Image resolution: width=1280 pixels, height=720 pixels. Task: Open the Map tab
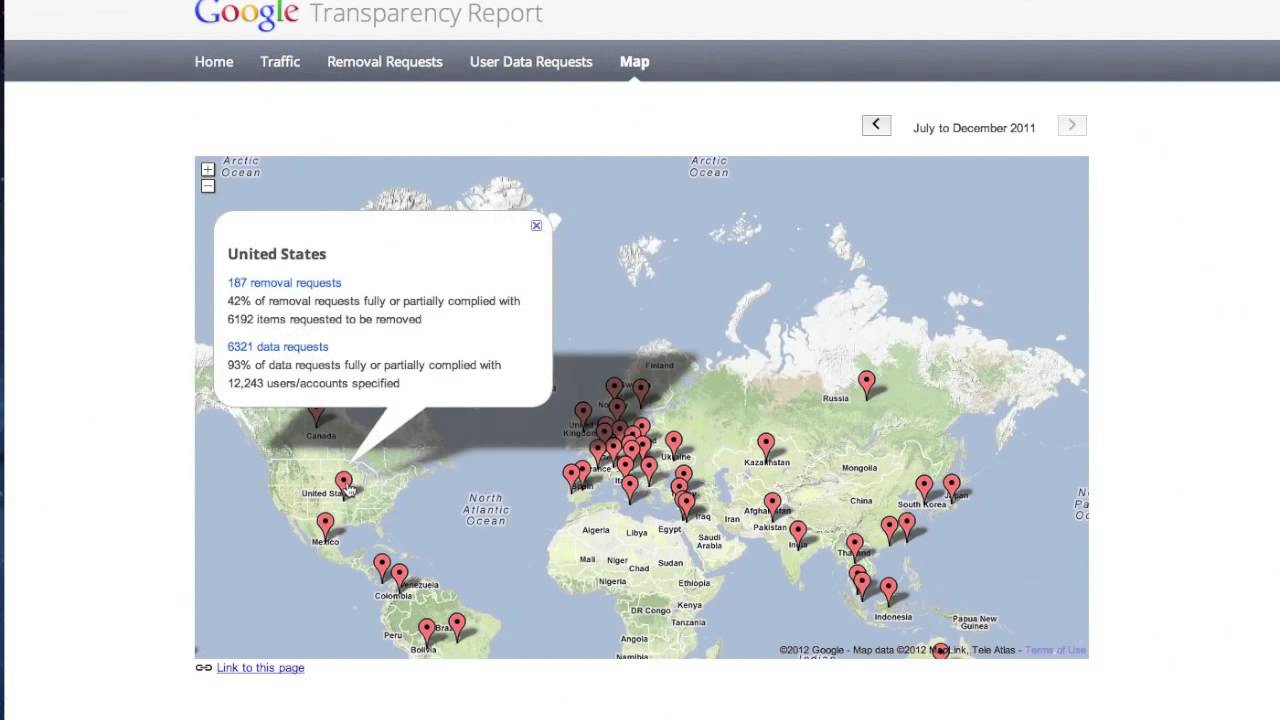(634, 62)
